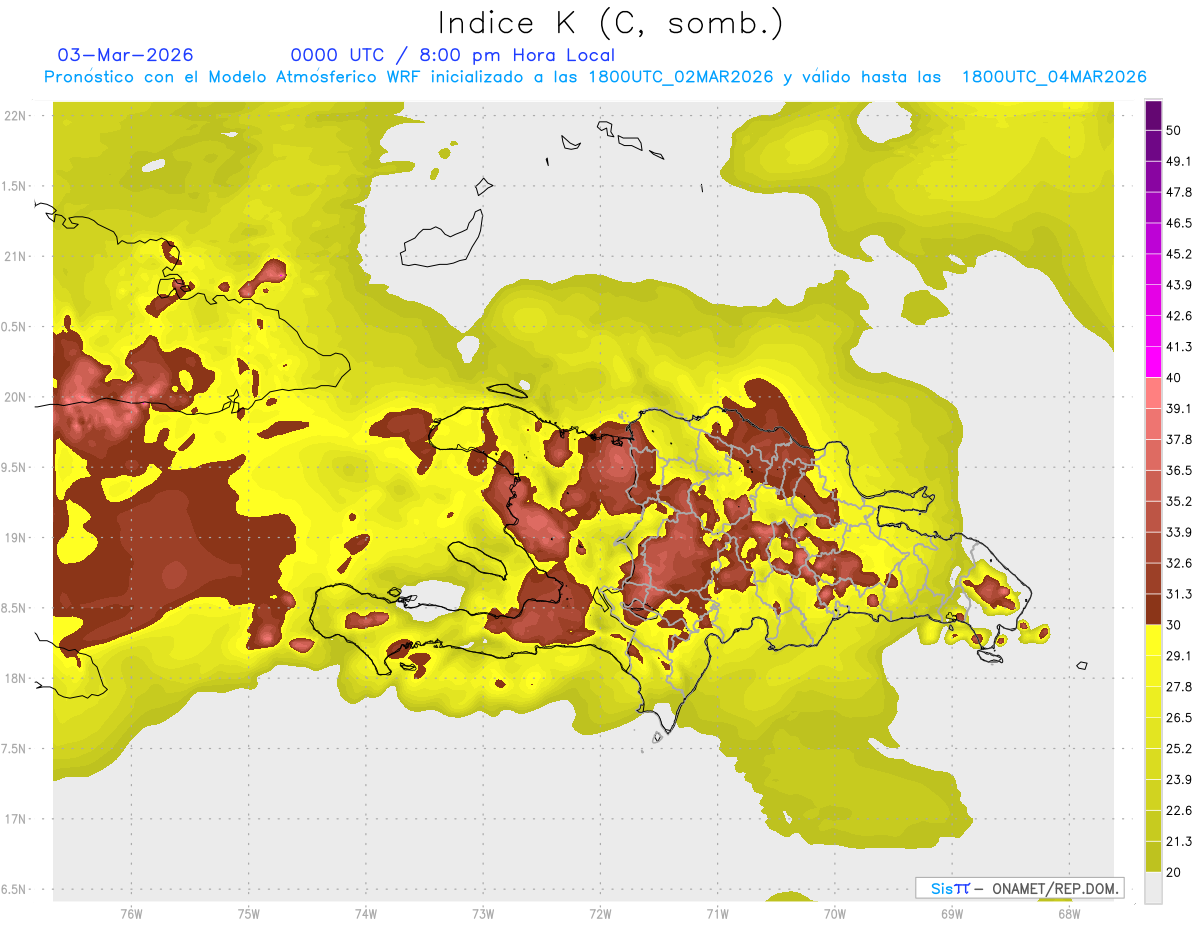Click the color bar value 26.5
Image resolution: width=1200 pixels, height=927 pixels.
point(1179,718)
